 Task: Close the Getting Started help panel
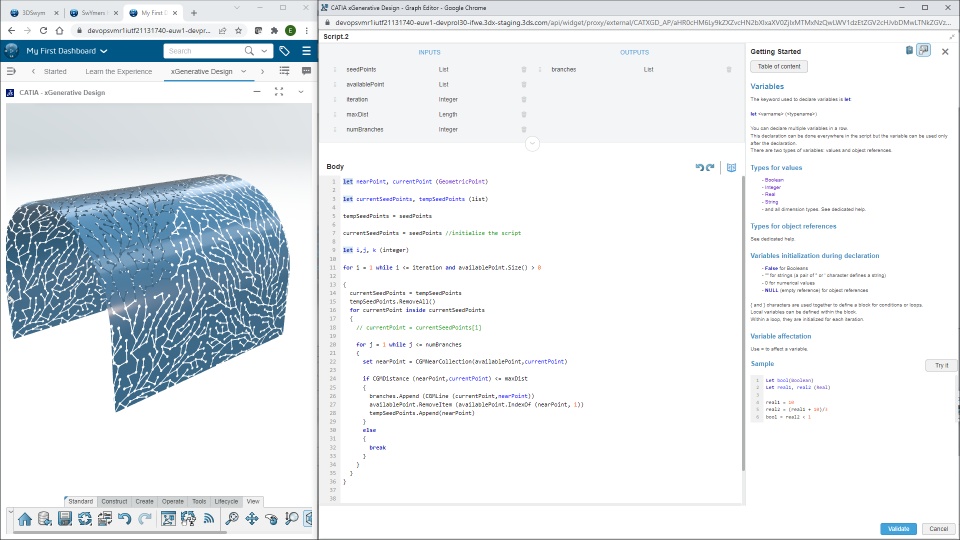pos(945,51)
